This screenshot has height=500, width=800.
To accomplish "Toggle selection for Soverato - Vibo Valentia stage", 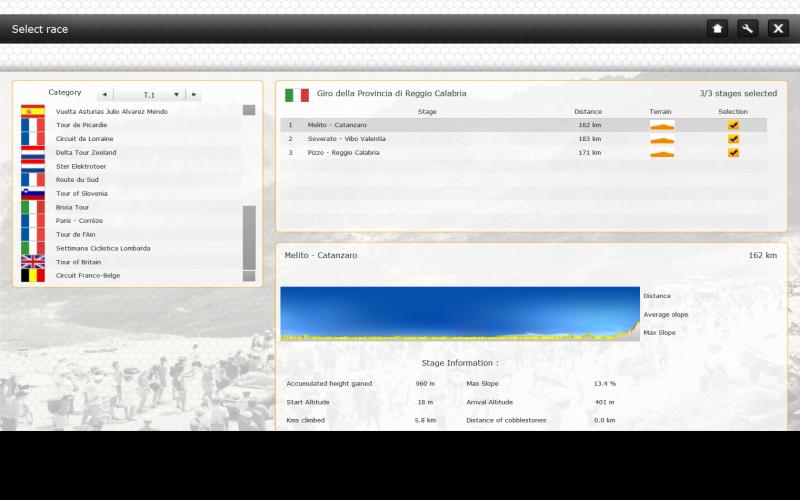I will coord(733,139).
